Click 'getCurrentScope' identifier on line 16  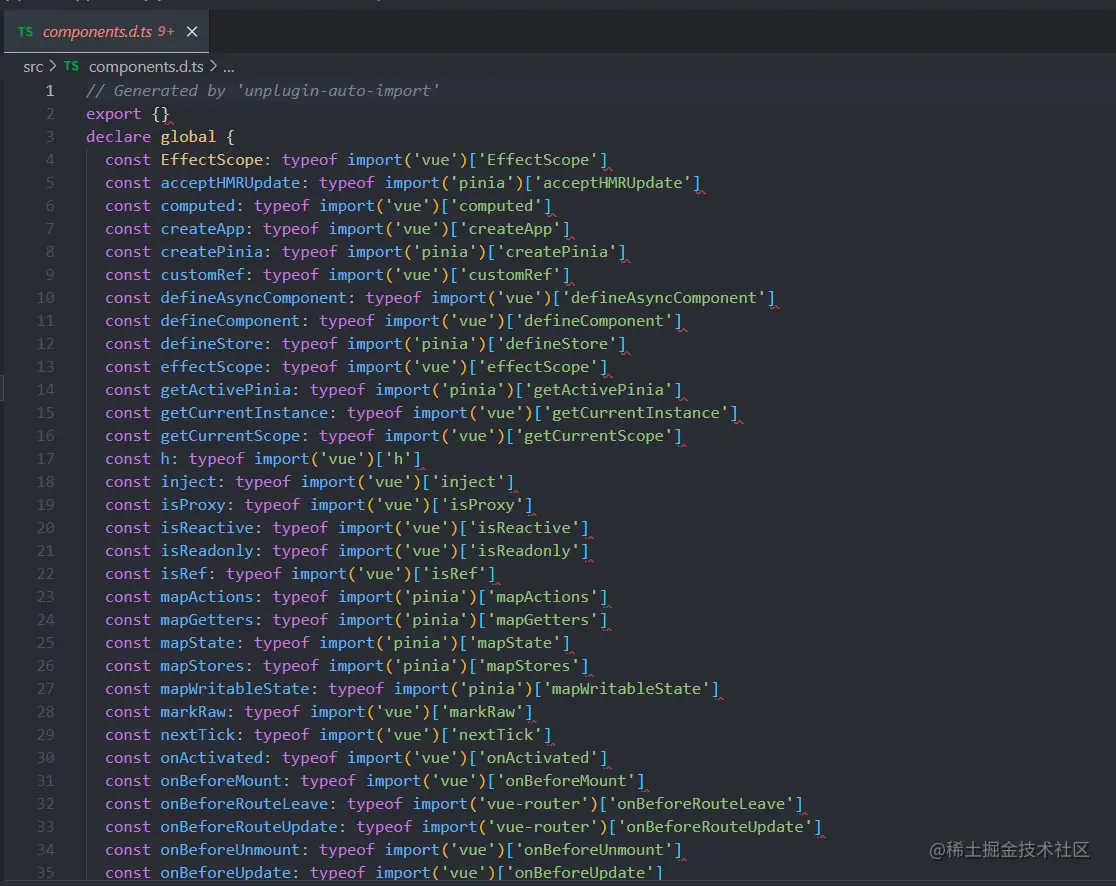pyautogui.click(x=230, y=436)
